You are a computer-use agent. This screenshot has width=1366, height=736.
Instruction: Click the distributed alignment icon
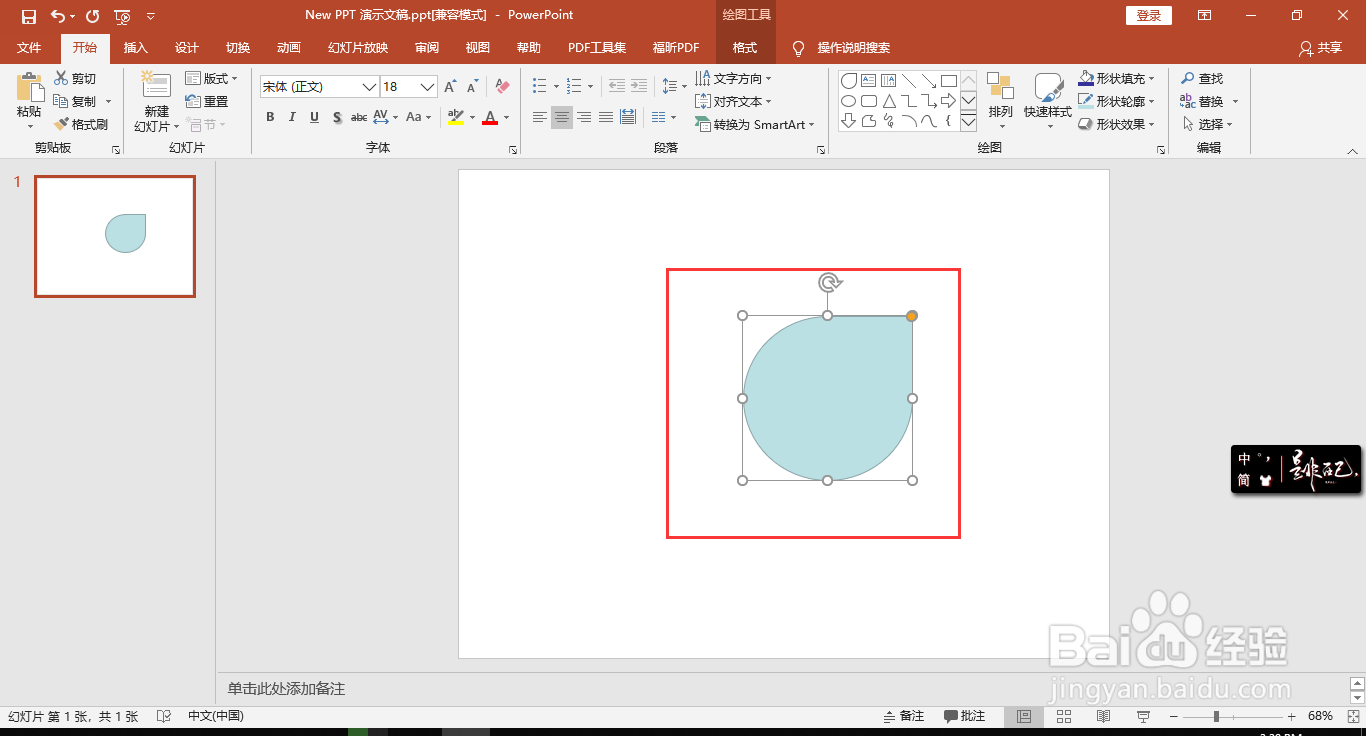click(x=628, y=118)
